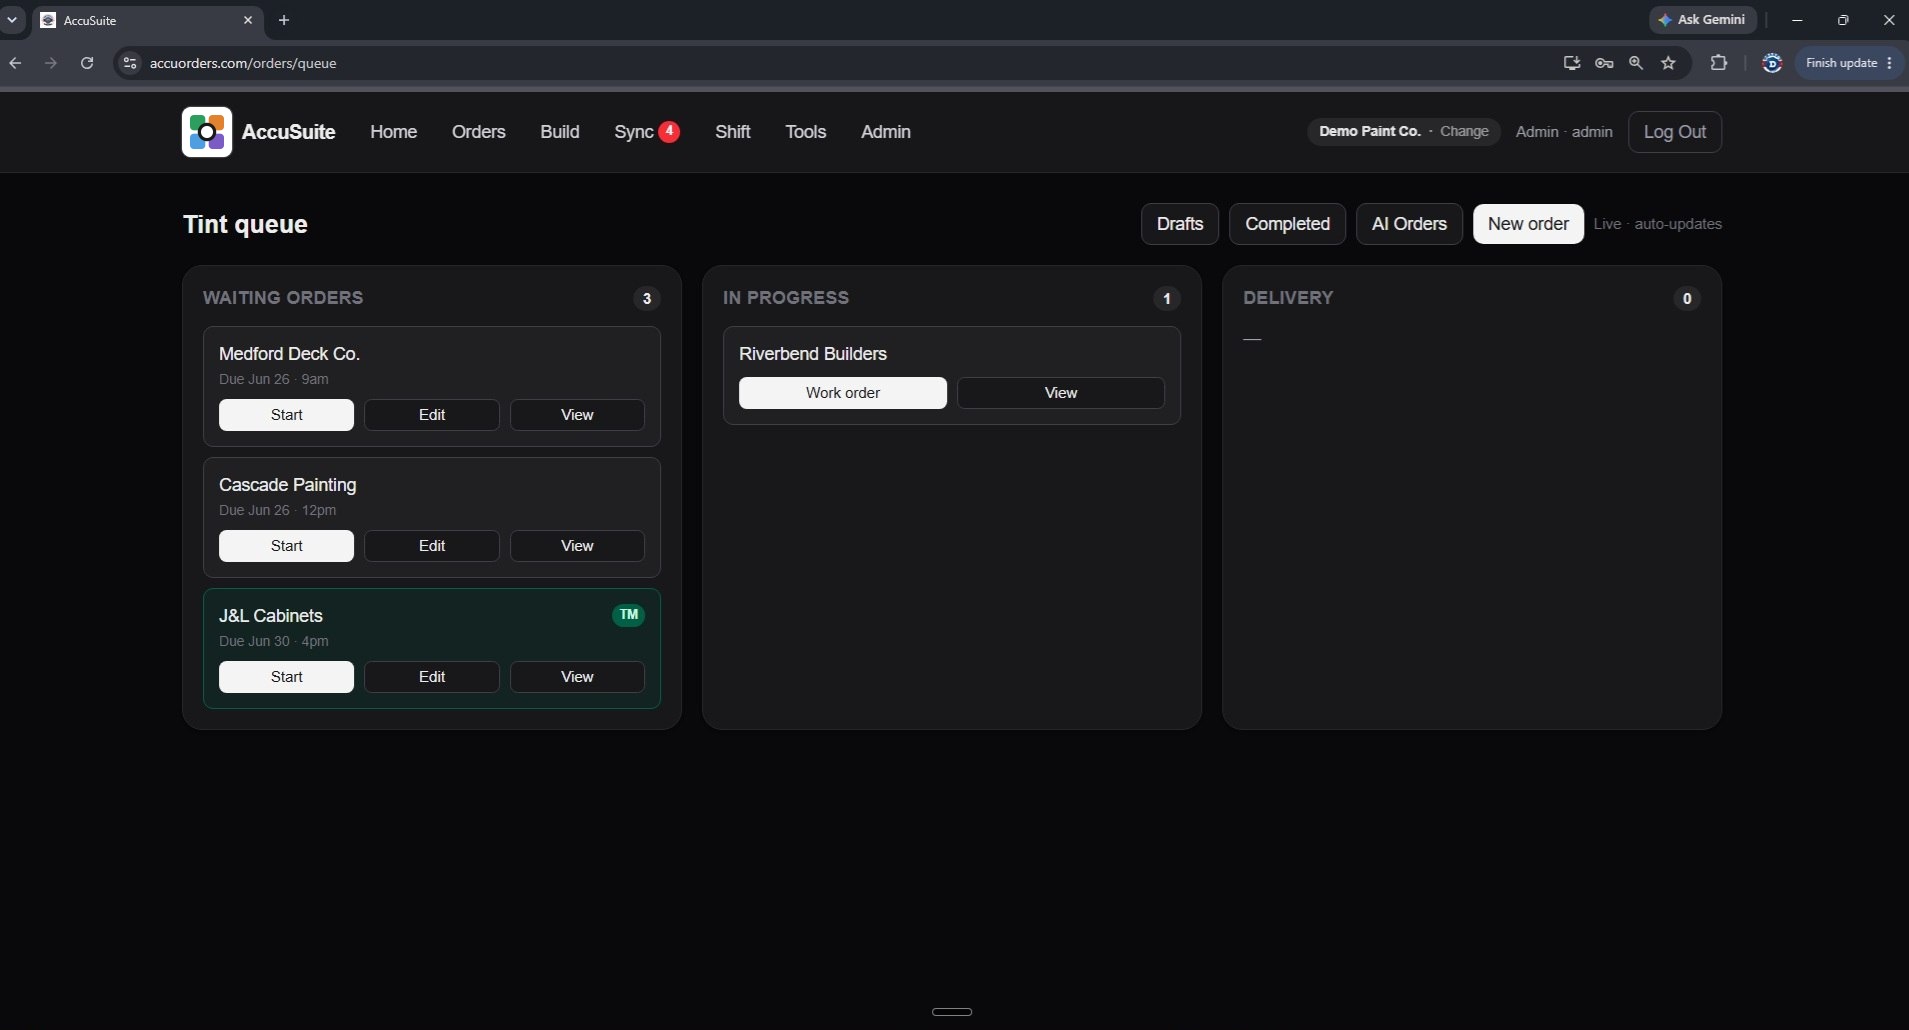Click the J&L Cabinets card title
The width and height of the screenshot is (1909, 1030).
click(270, 616)
